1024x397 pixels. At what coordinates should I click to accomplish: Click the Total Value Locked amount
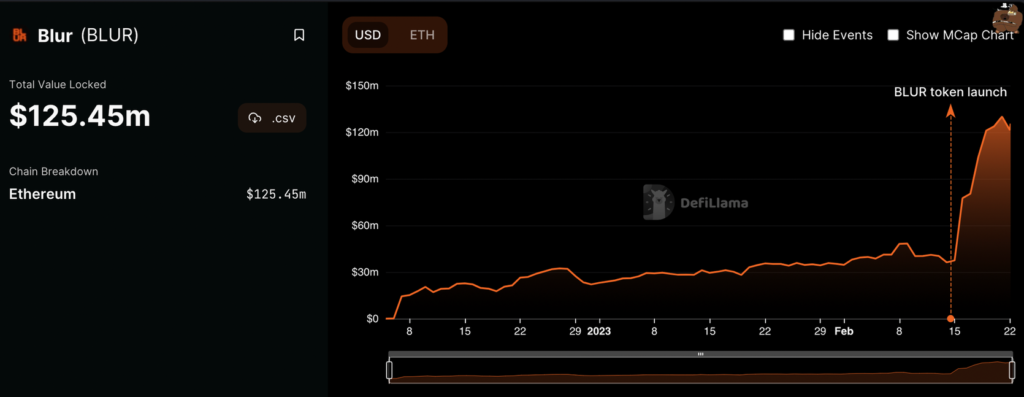tap(80, 116)
